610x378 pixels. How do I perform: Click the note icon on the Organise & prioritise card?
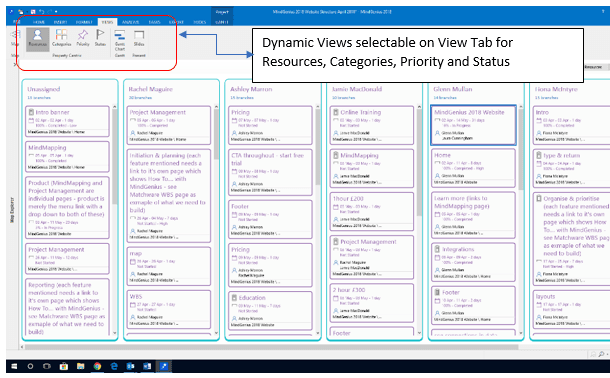(x=539, y=199)
